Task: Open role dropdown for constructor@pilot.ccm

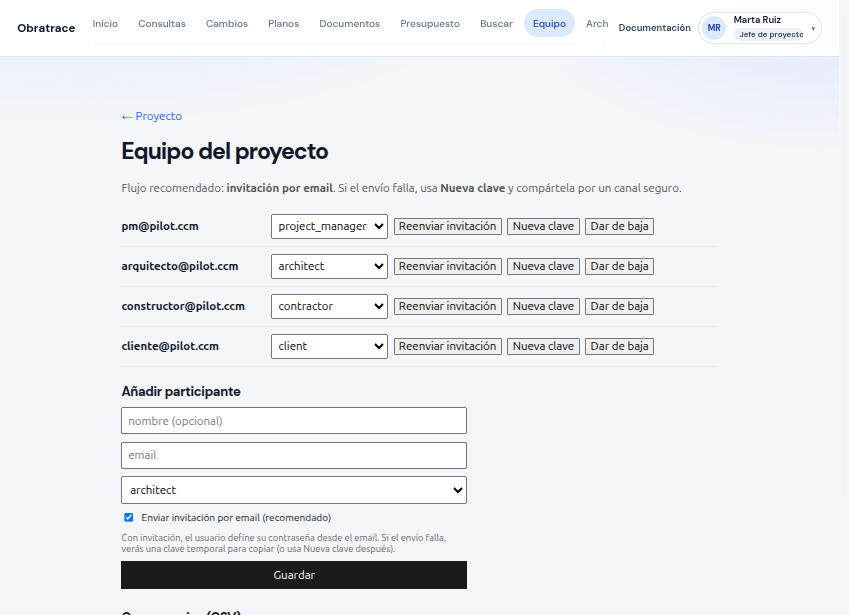Action: (329, 306)
